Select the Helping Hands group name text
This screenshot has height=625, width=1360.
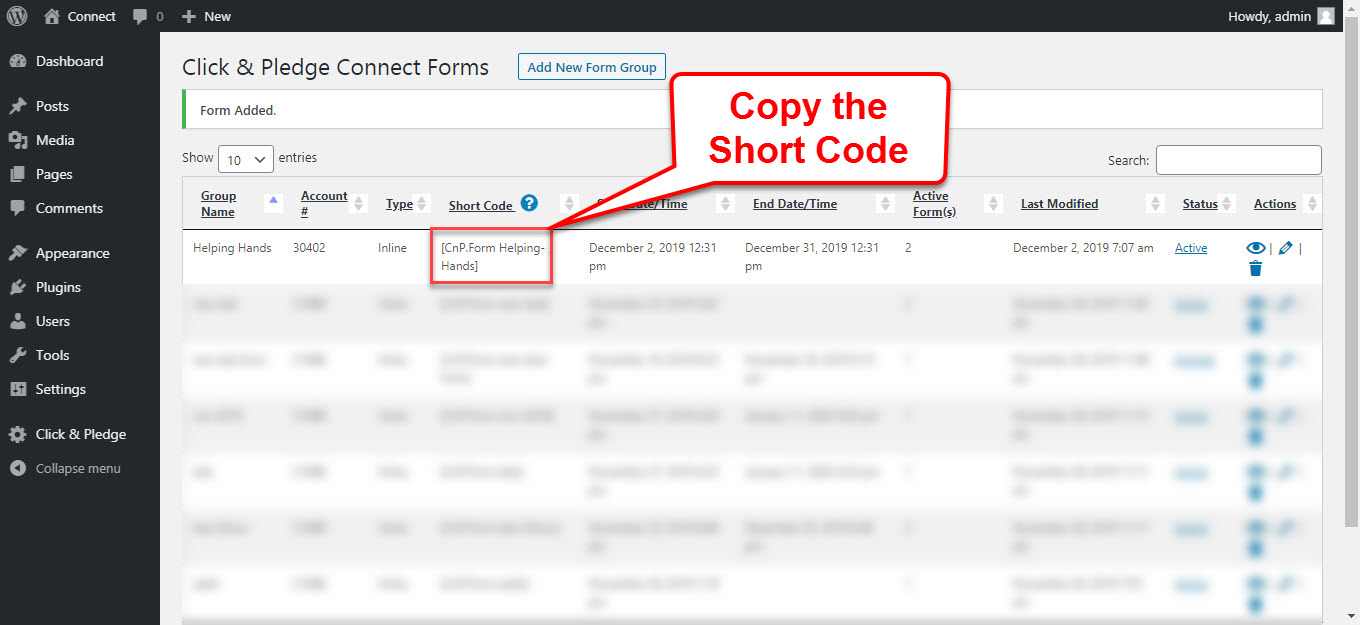click(x=232, y=248)
